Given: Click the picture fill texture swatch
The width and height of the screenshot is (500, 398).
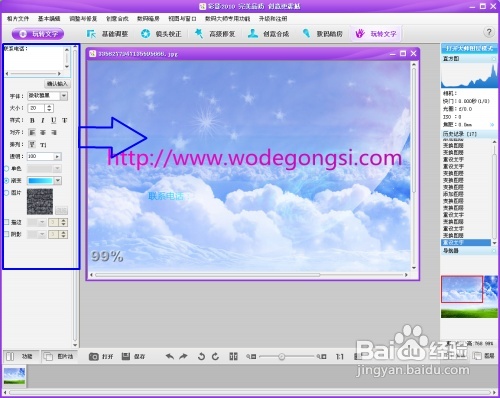Looking at the screenshot, I should pyautogui.click(x=40, y=201).
